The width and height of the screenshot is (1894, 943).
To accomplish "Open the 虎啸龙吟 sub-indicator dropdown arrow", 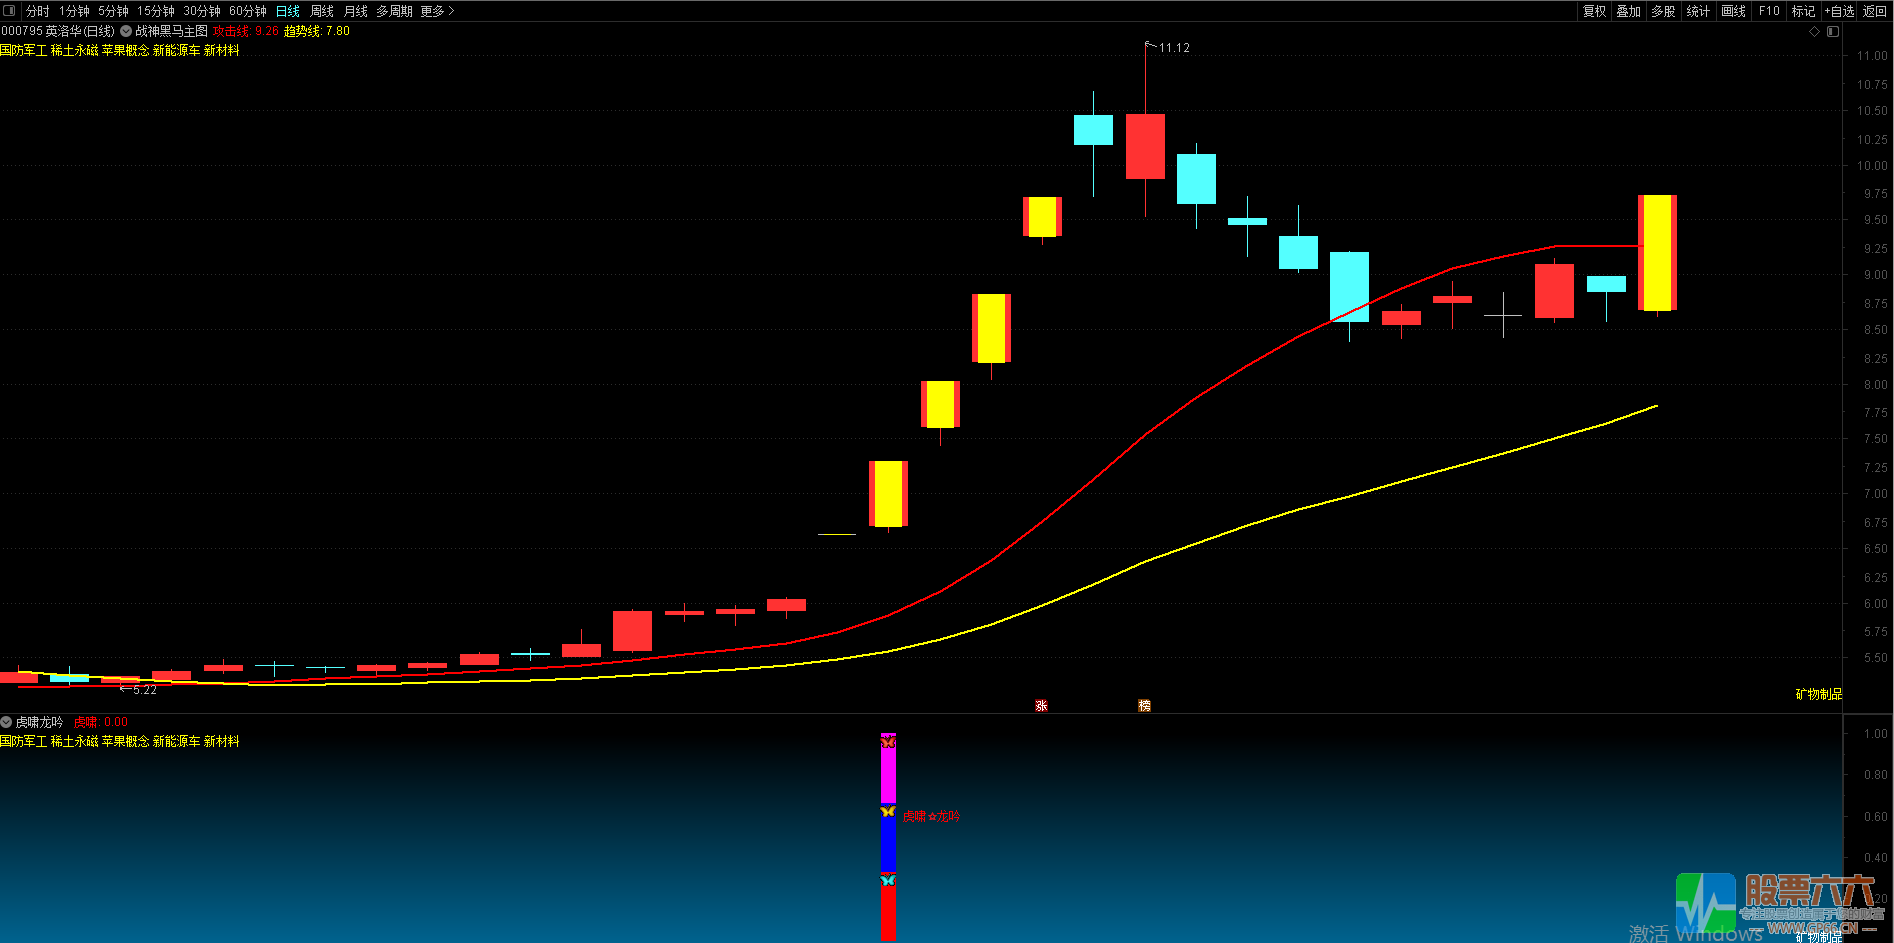I will point(6,722).
